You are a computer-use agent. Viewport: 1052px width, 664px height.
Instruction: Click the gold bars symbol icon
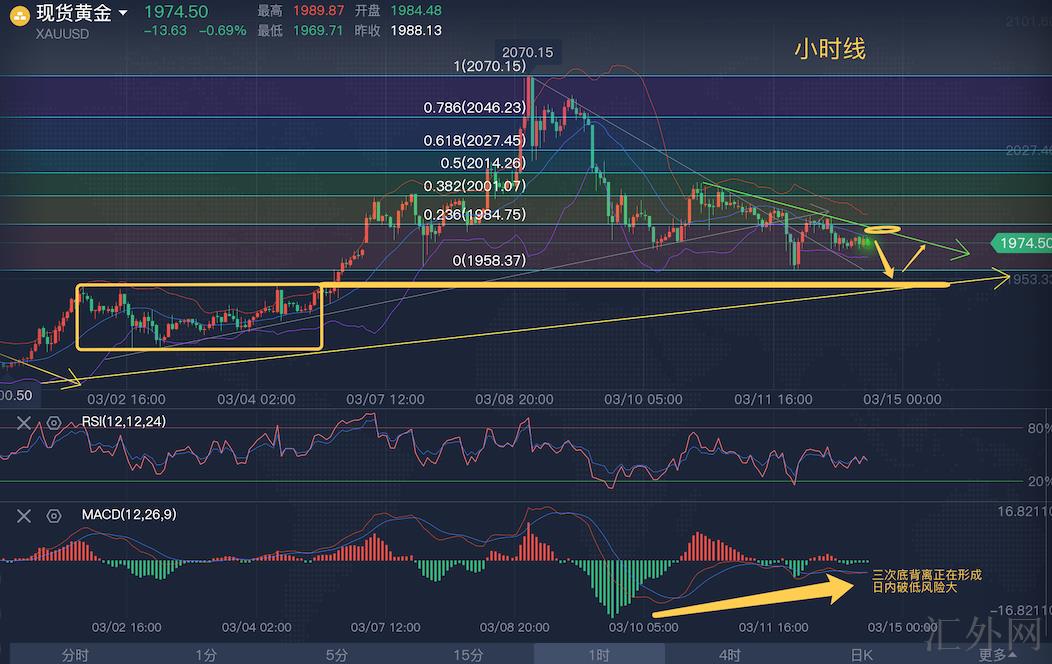click(22, 15)
